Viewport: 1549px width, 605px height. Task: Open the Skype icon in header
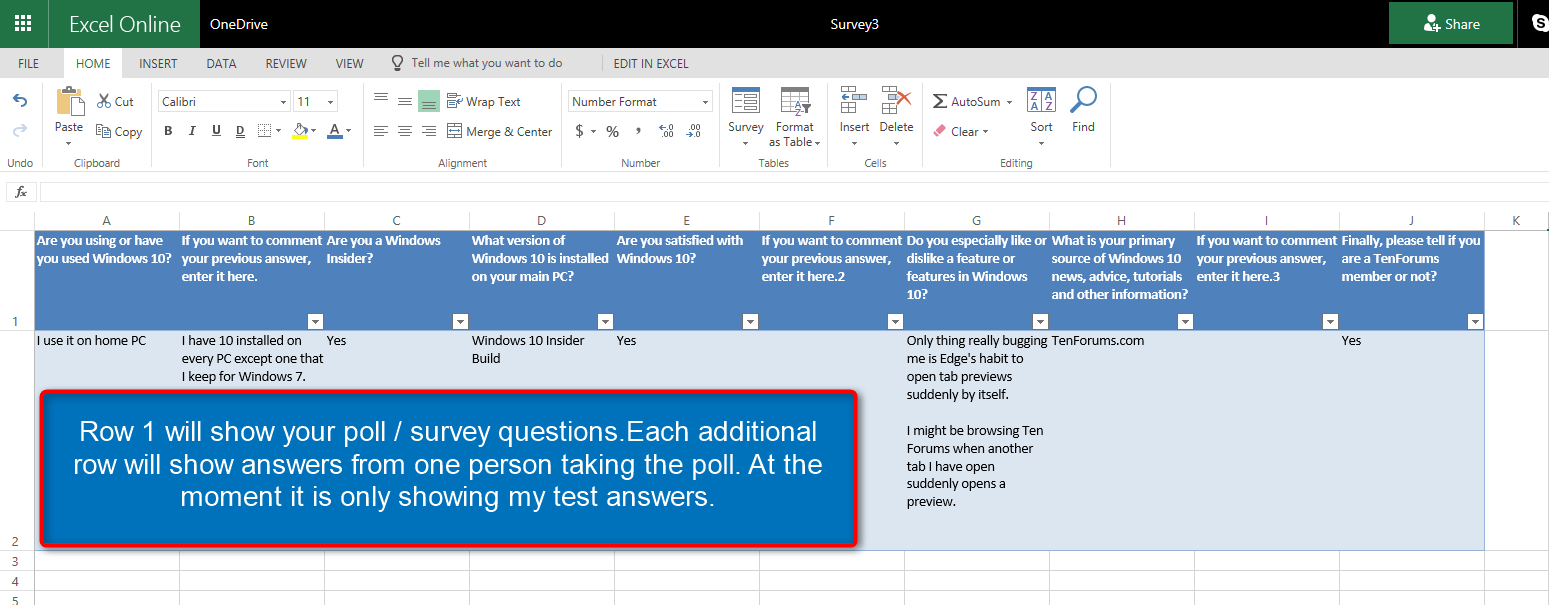pos(1538,23)
